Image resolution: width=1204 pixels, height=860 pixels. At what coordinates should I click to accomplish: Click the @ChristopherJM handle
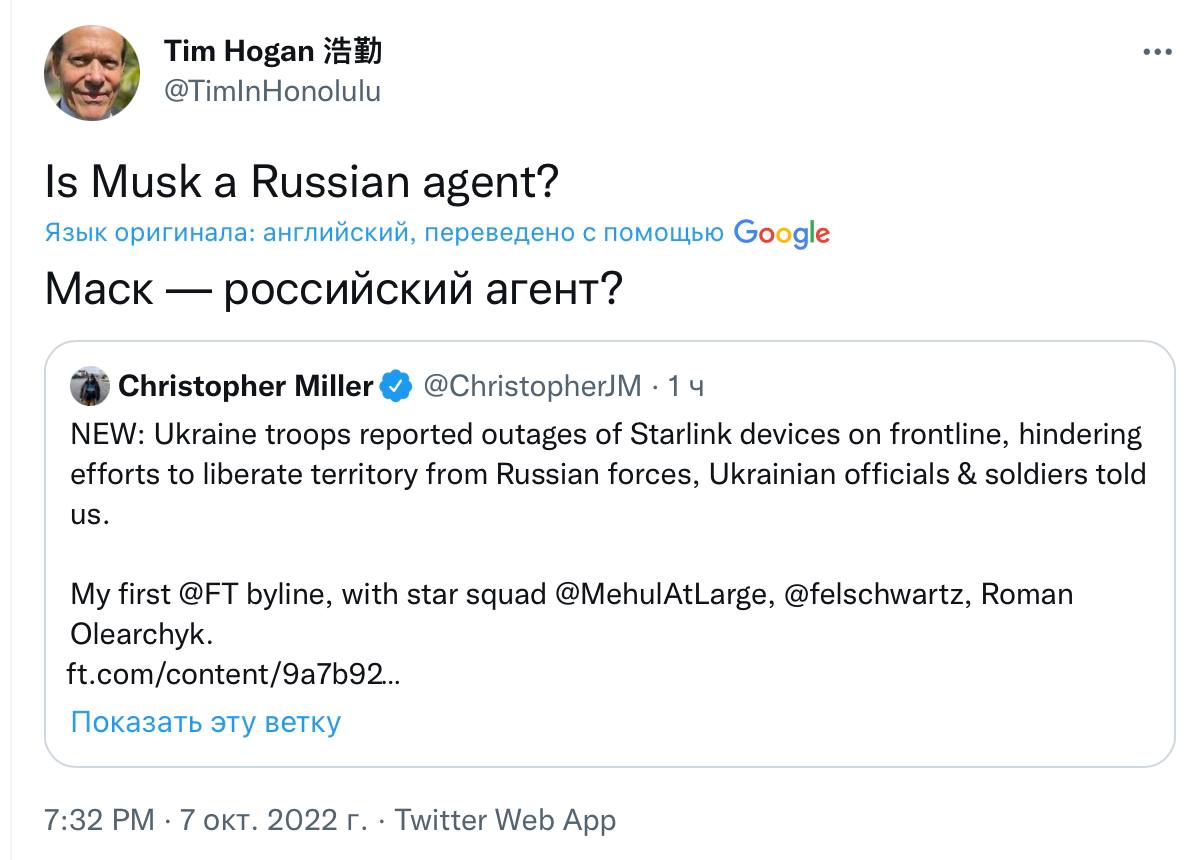[x=532, y=386]
